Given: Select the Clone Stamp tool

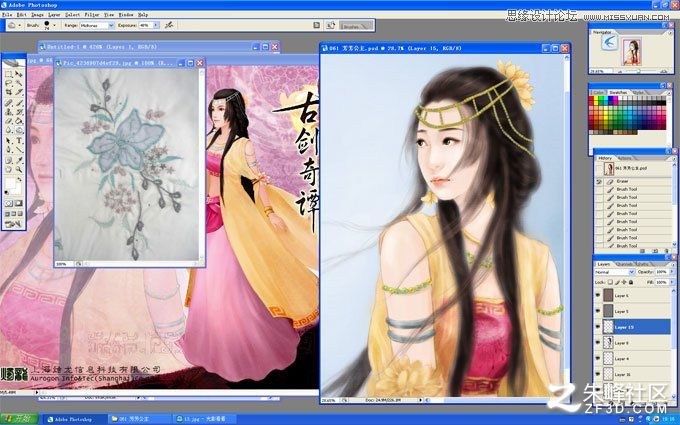Looking at the screenshot, I should pyautogui.click(x=8, y=111).
